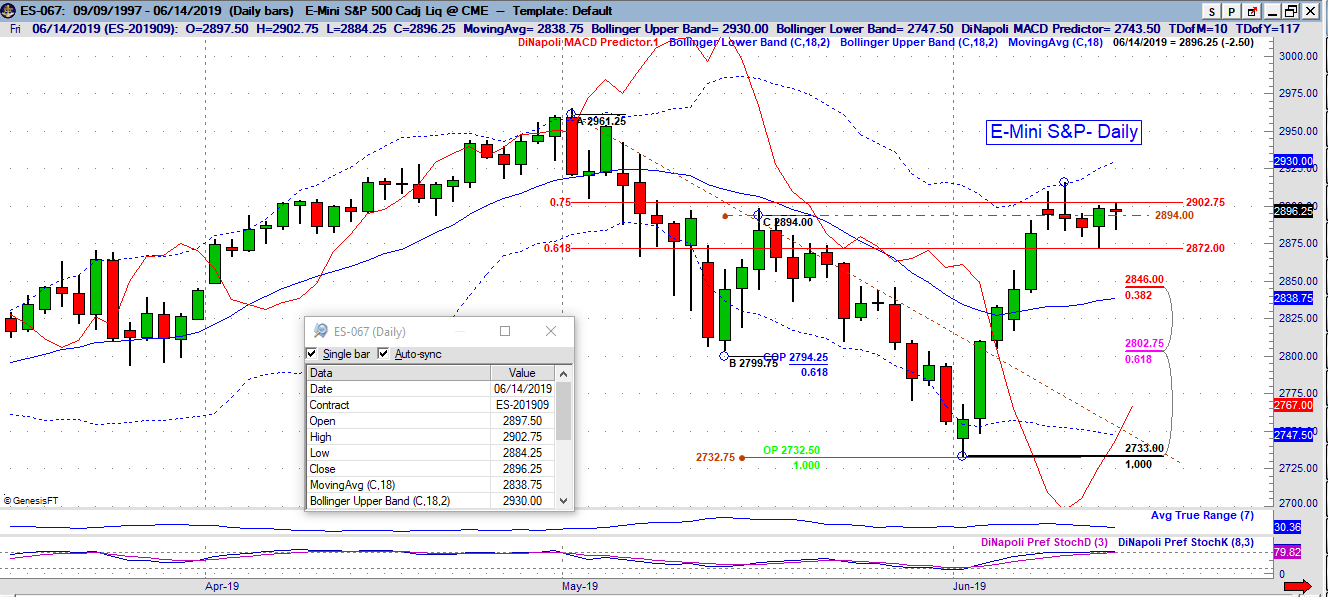Click the Value column header
Screen dimensions: 1328x597
522,373
